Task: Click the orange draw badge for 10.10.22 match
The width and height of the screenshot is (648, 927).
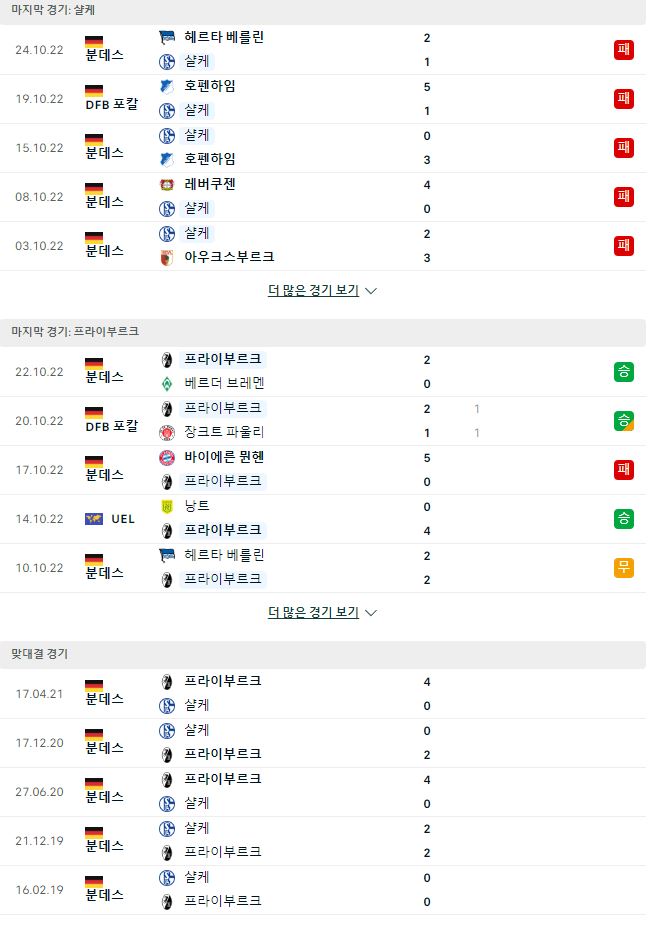Action: 624,568
